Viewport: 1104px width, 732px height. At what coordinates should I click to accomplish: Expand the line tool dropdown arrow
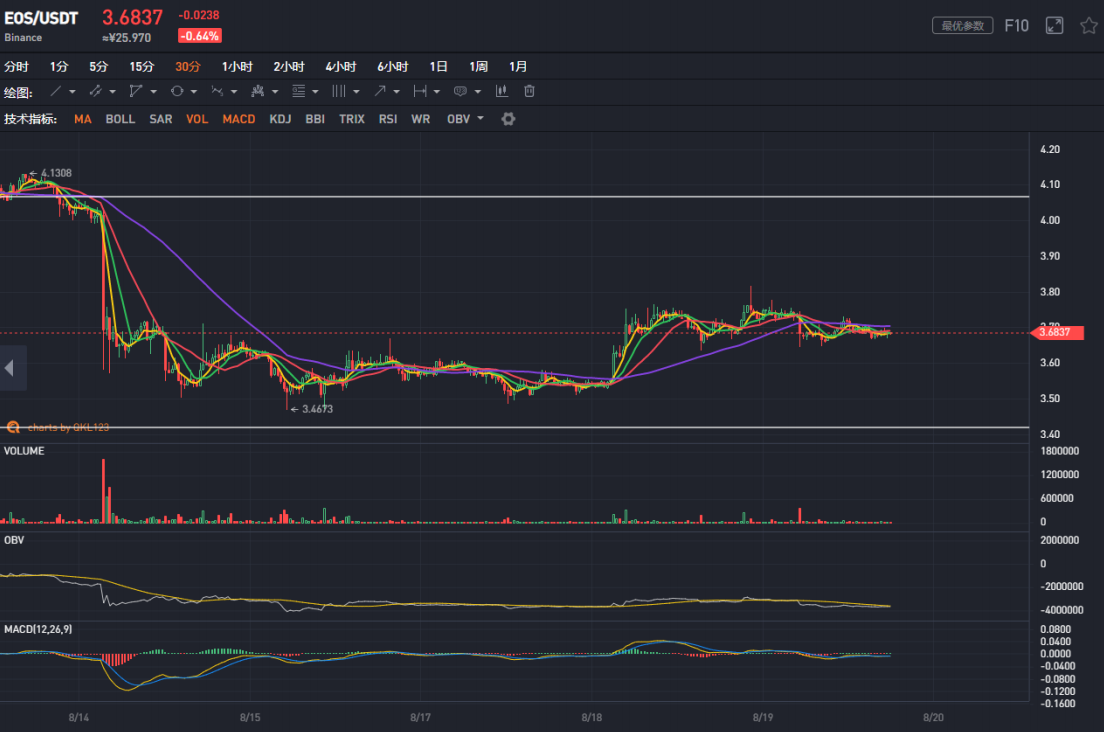pyautogui.click(x=73, y=92)
